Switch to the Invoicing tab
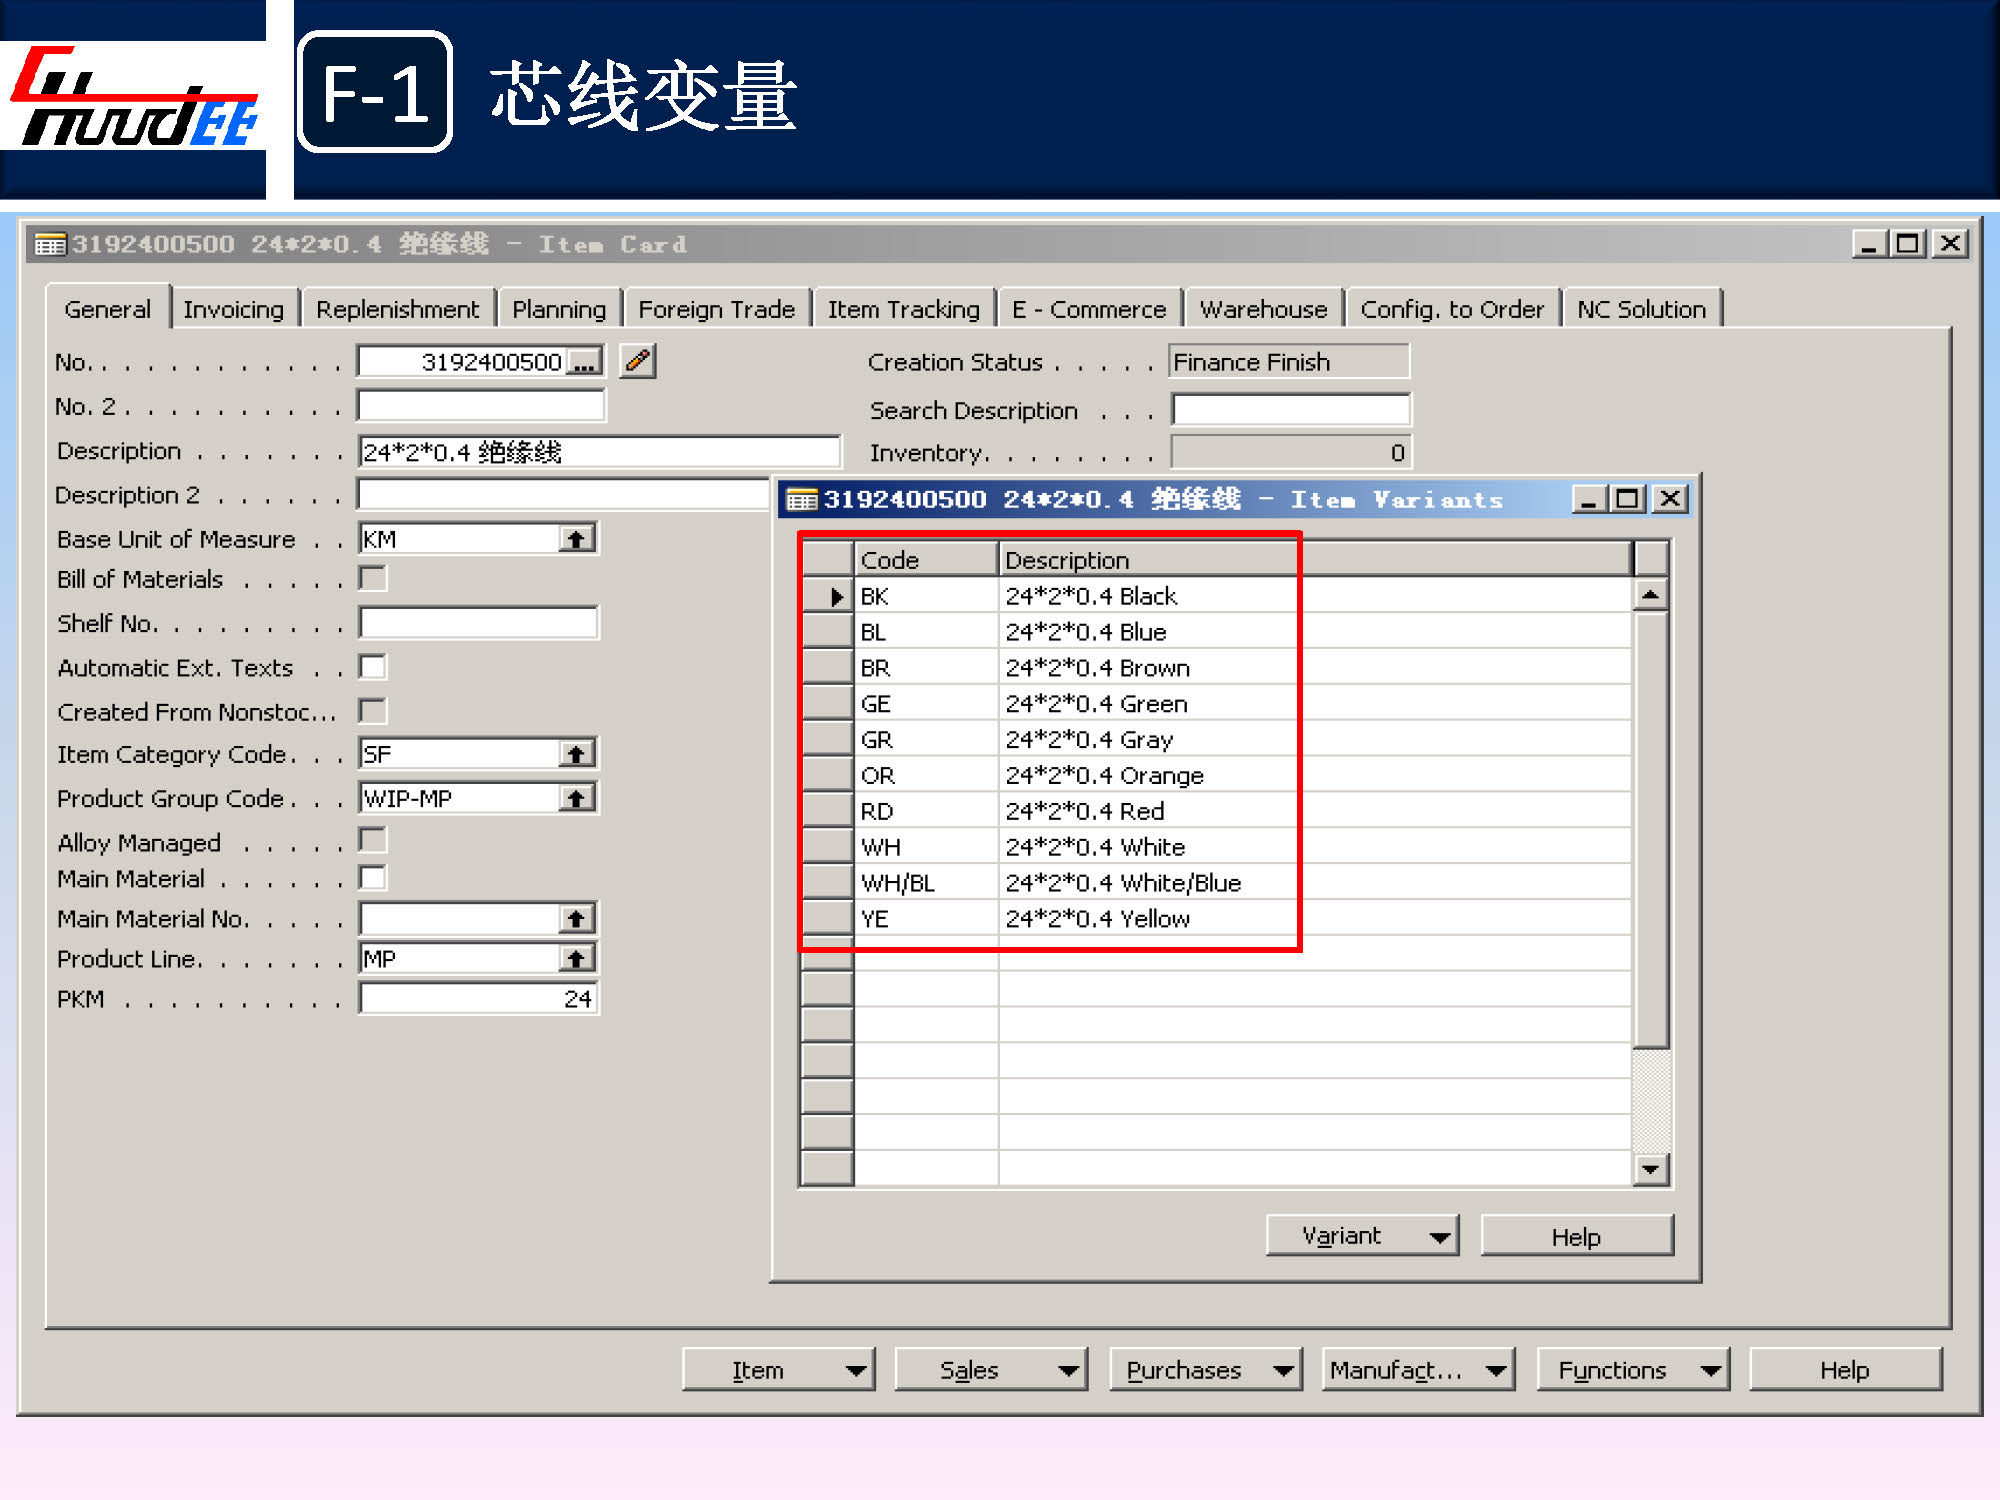Viewport: 2000px width, 1500px height. [233, 309]
